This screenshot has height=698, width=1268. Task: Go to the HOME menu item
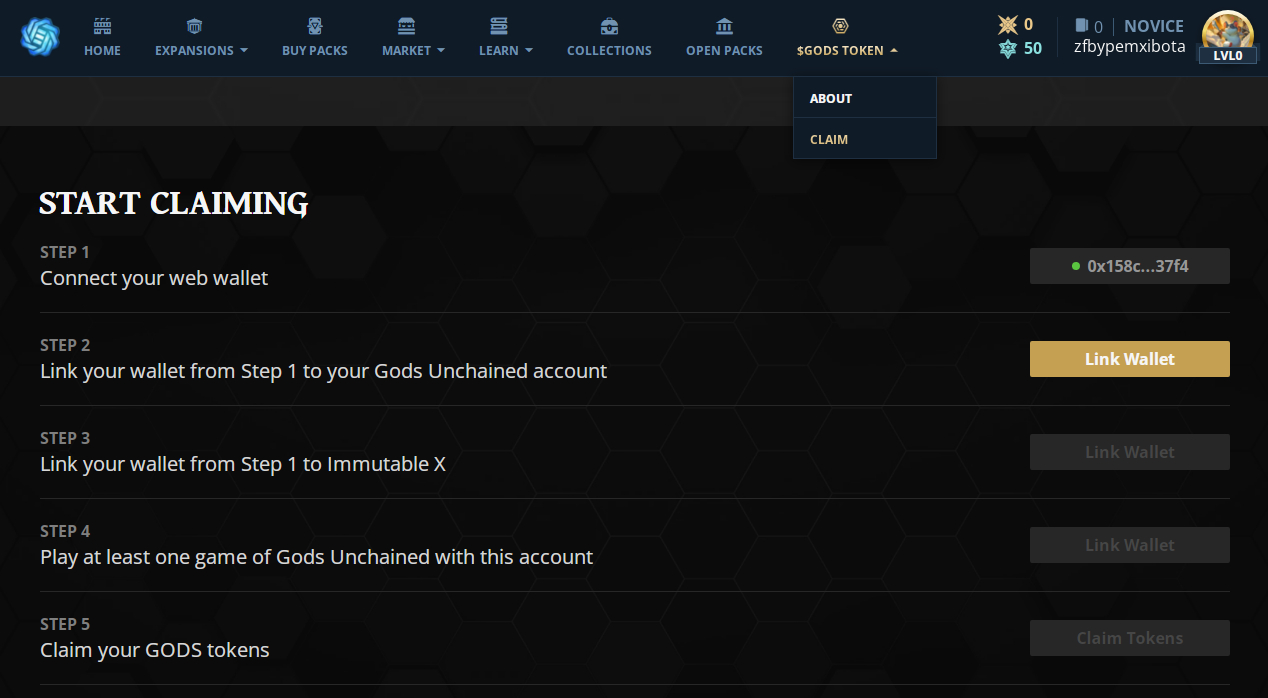click(102, 50)
